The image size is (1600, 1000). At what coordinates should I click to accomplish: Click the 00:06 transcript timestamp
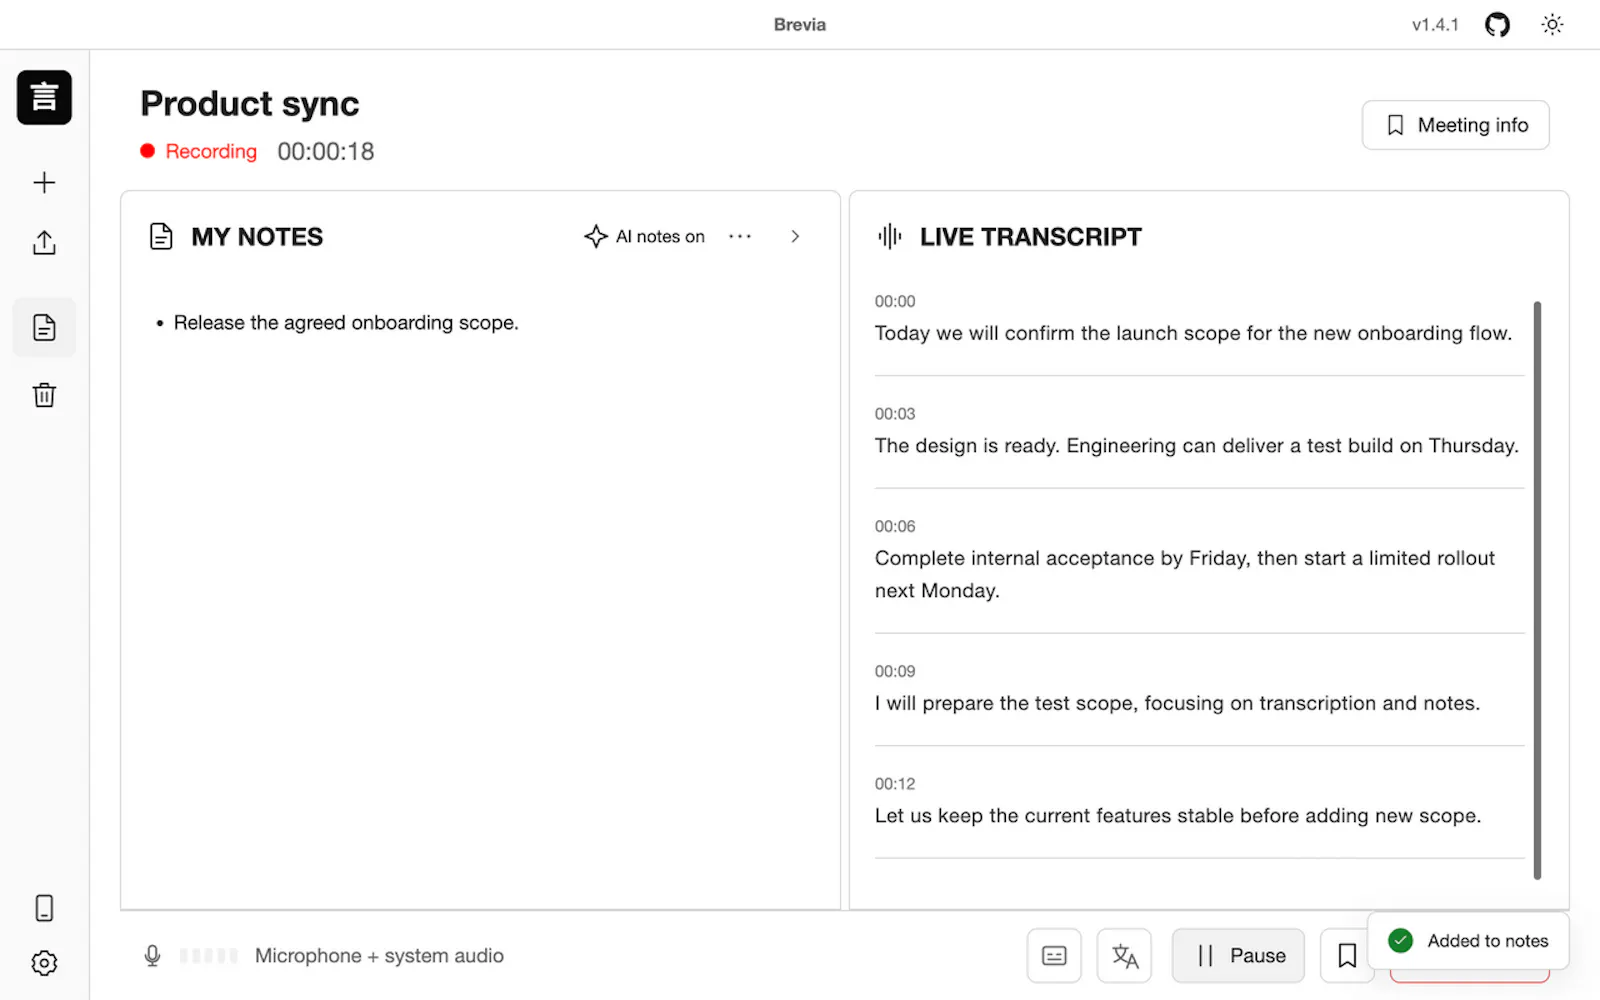coord(895,526)
